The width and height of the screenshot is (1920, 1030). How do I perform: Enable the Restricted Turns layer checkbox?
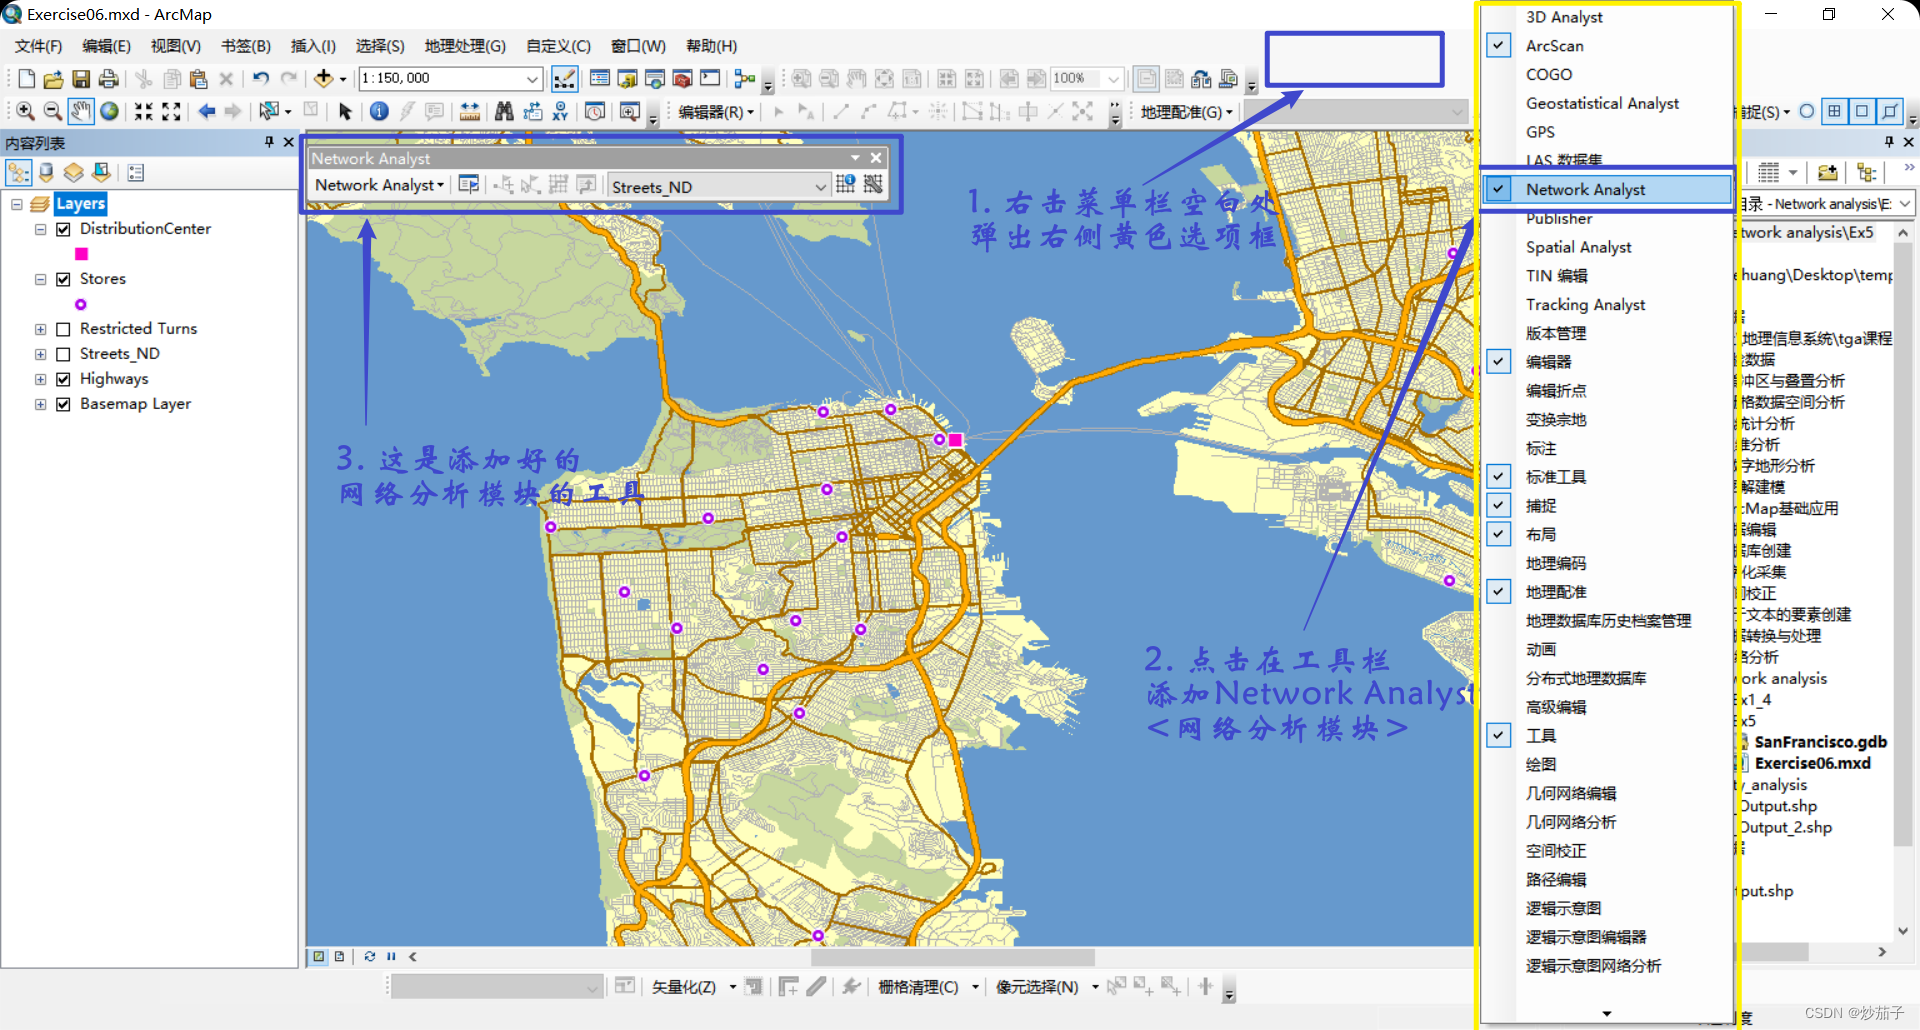point(64,329)
